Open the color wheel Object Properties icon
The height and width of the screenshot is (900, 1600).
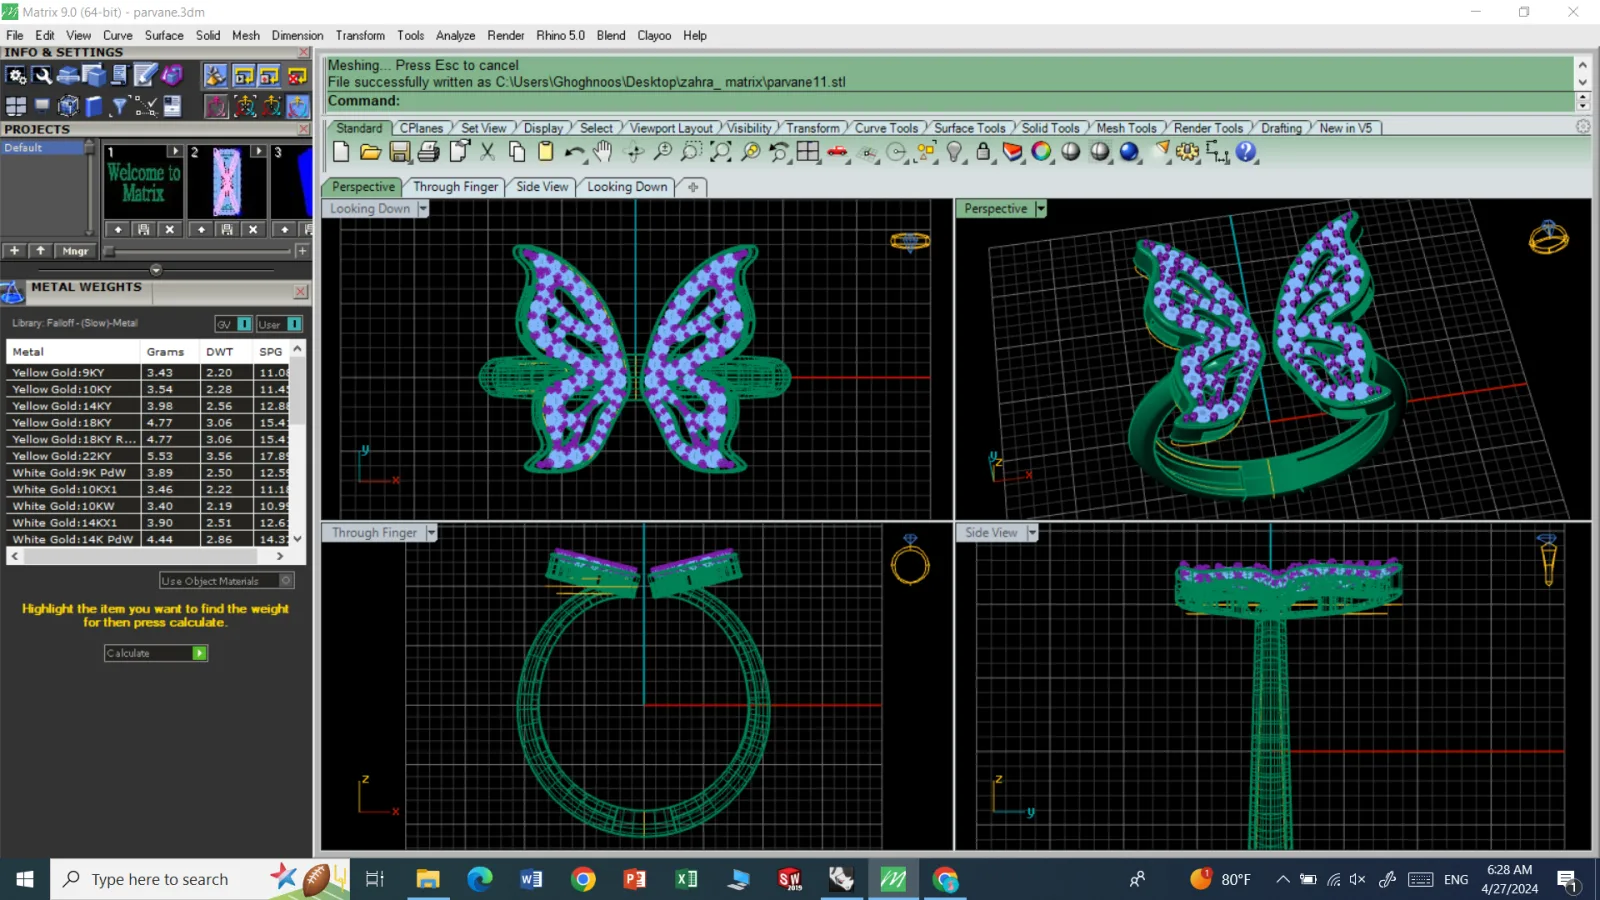tap(1041, 152)
